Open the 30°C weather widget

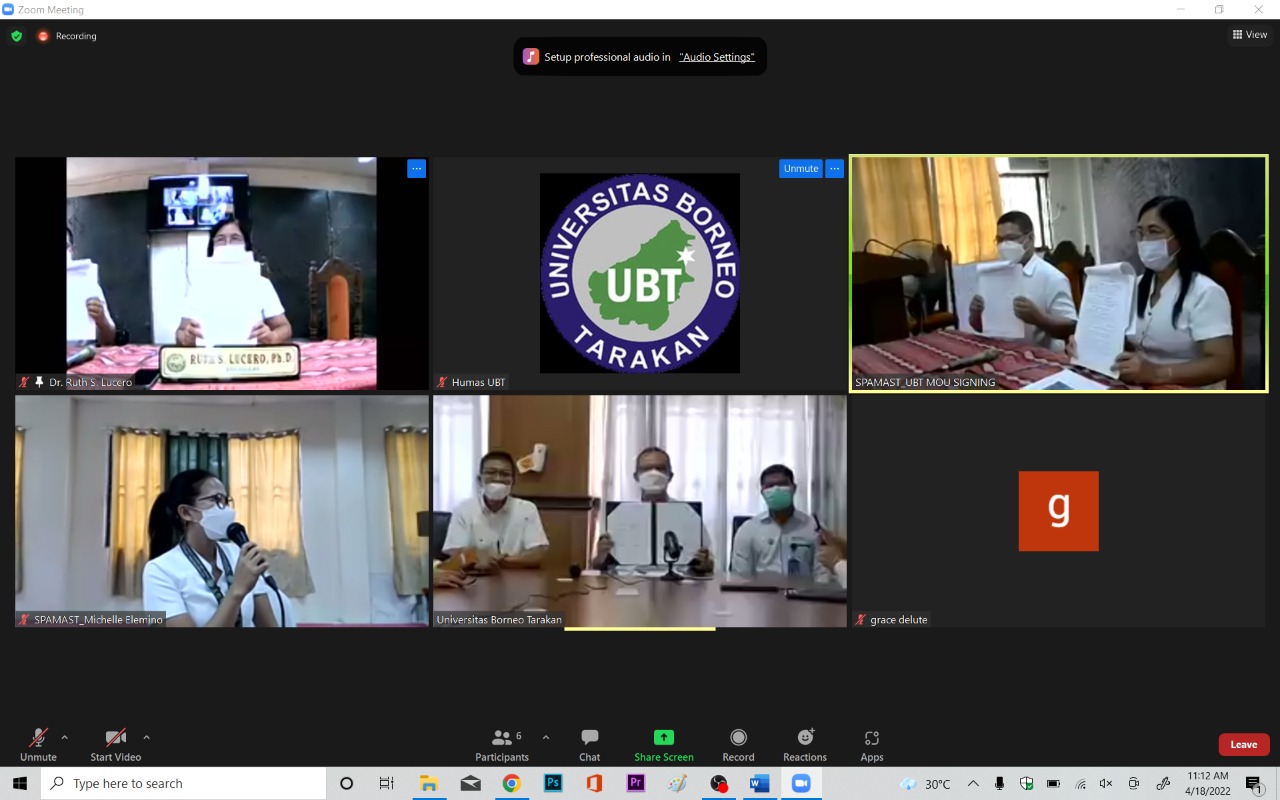[x=925, y=784]
